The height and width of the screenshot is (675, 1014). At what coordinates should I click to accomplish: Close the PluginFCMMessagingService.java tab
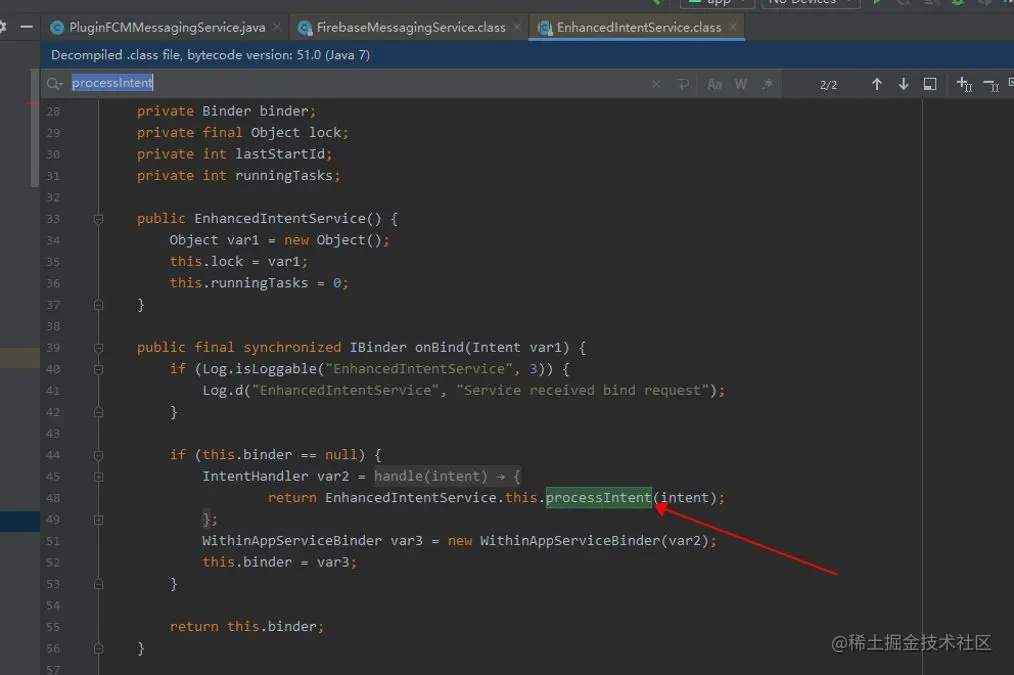pyautogui.click(x=277, y=27)
